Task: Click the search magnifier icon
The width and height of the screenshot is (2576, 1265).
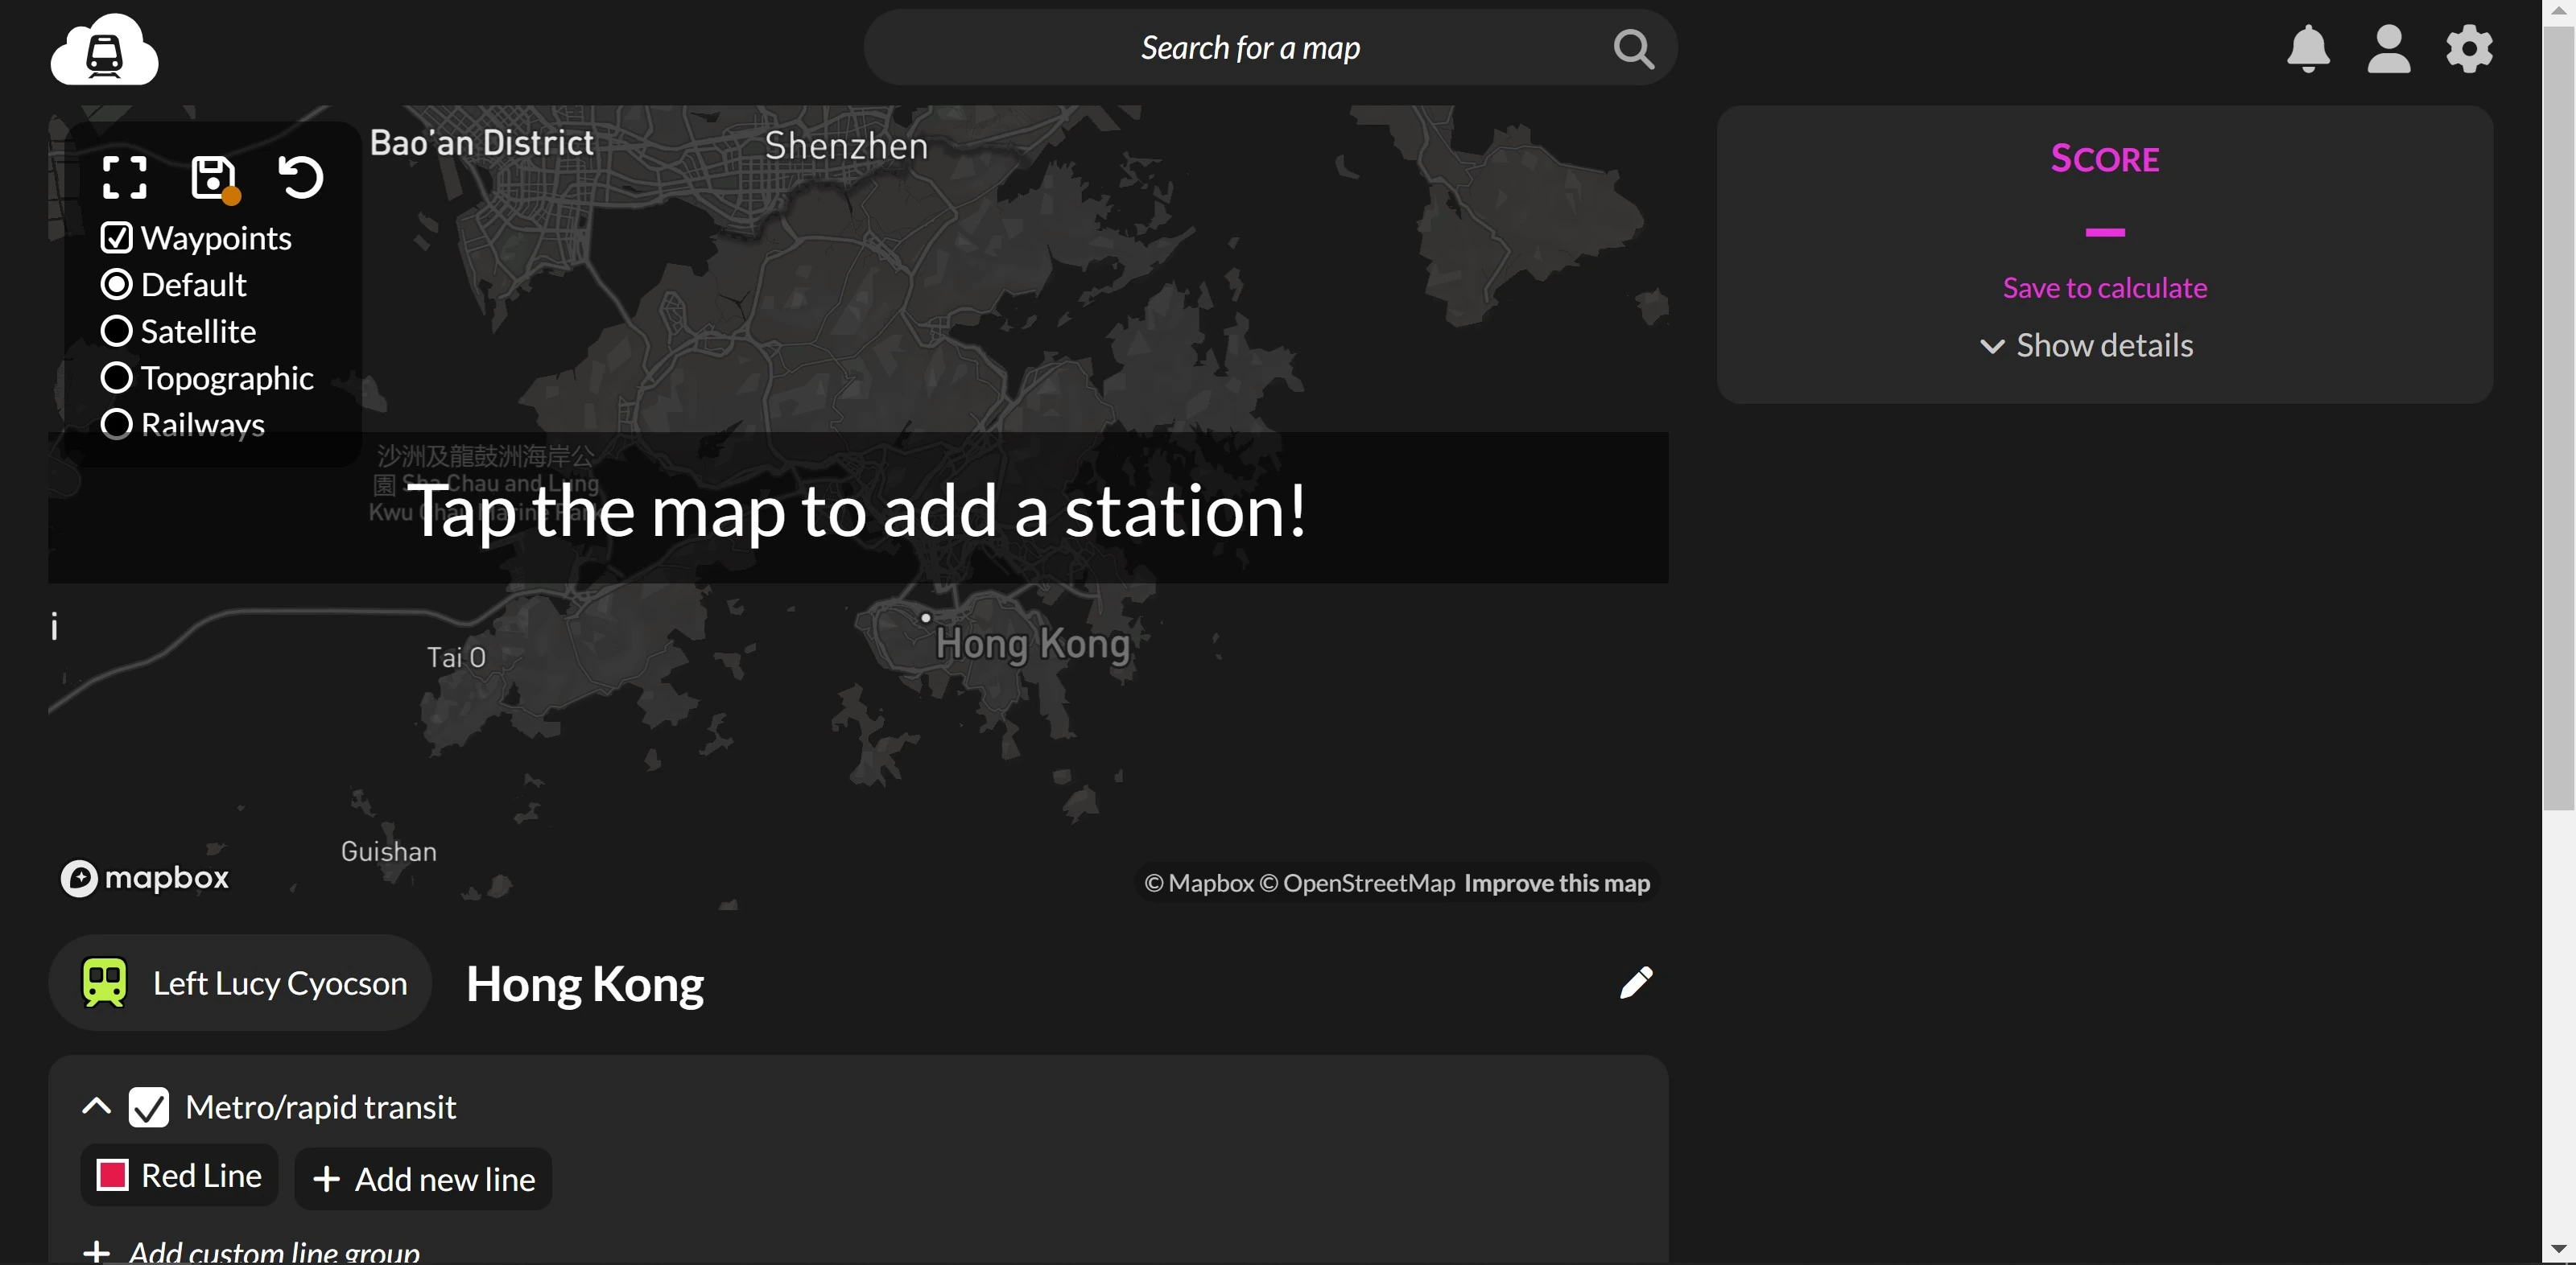Action: (x=1633, y=48)
